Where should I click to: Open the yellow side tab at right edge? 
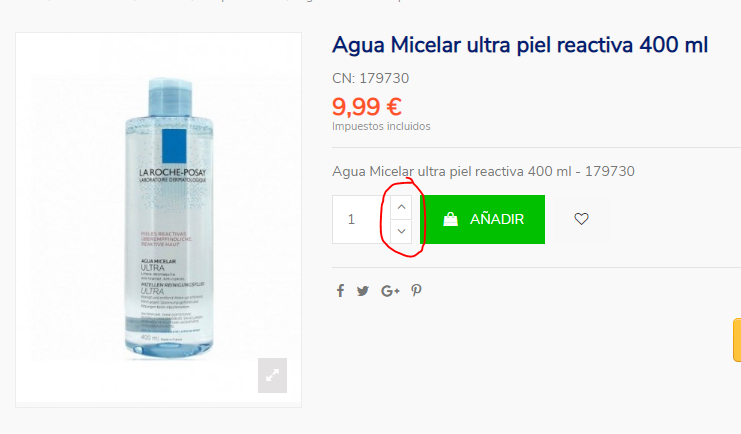pyautogui.click(x=737, y=340)
